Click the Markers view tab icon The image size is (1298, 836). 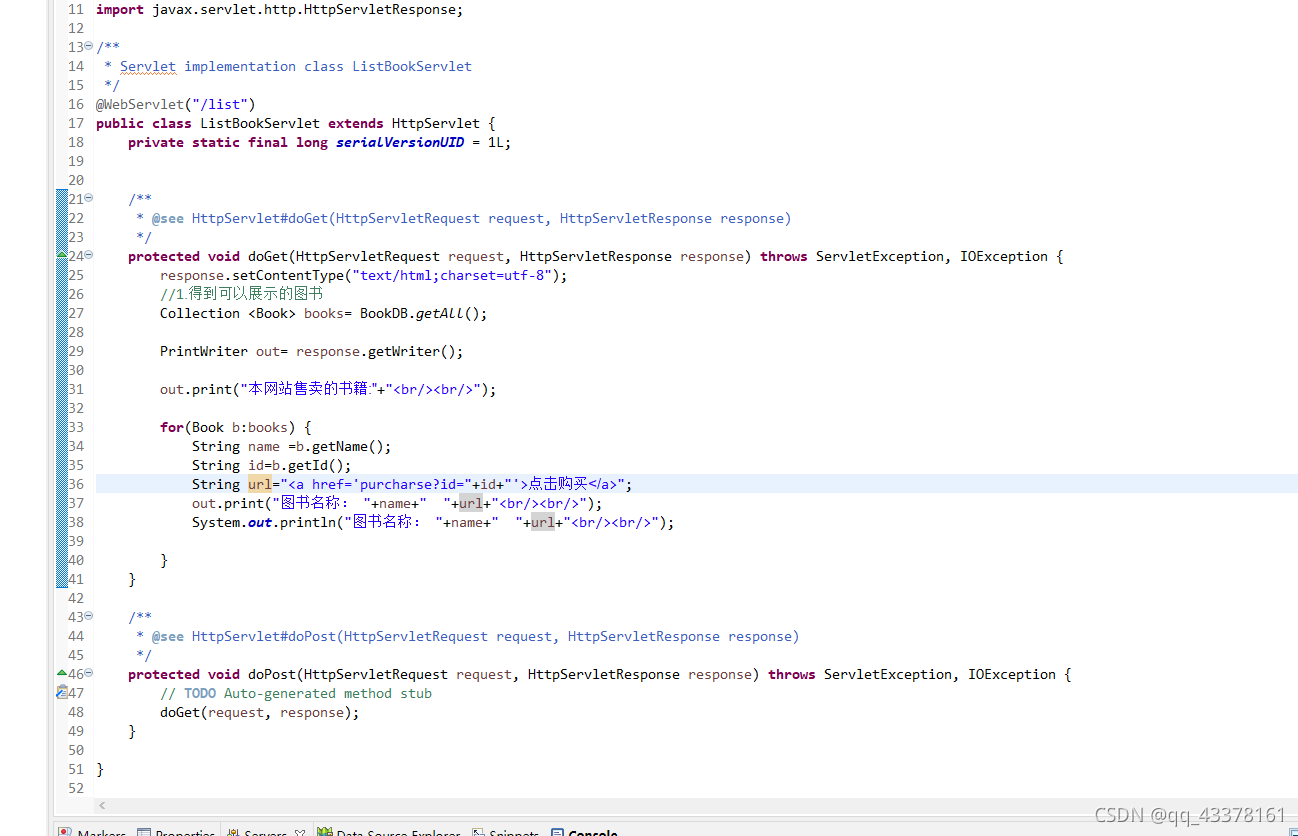point(65,830)
